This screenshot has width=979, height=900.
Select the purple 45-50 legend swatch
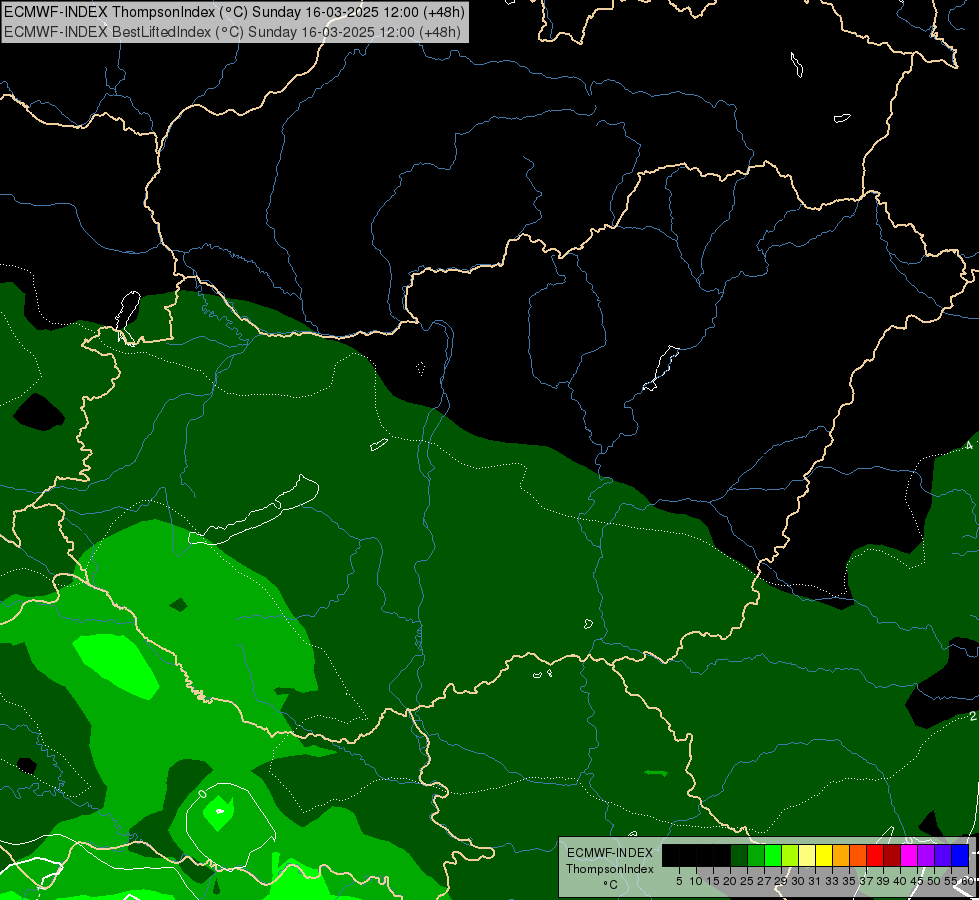tap(926, 856)
